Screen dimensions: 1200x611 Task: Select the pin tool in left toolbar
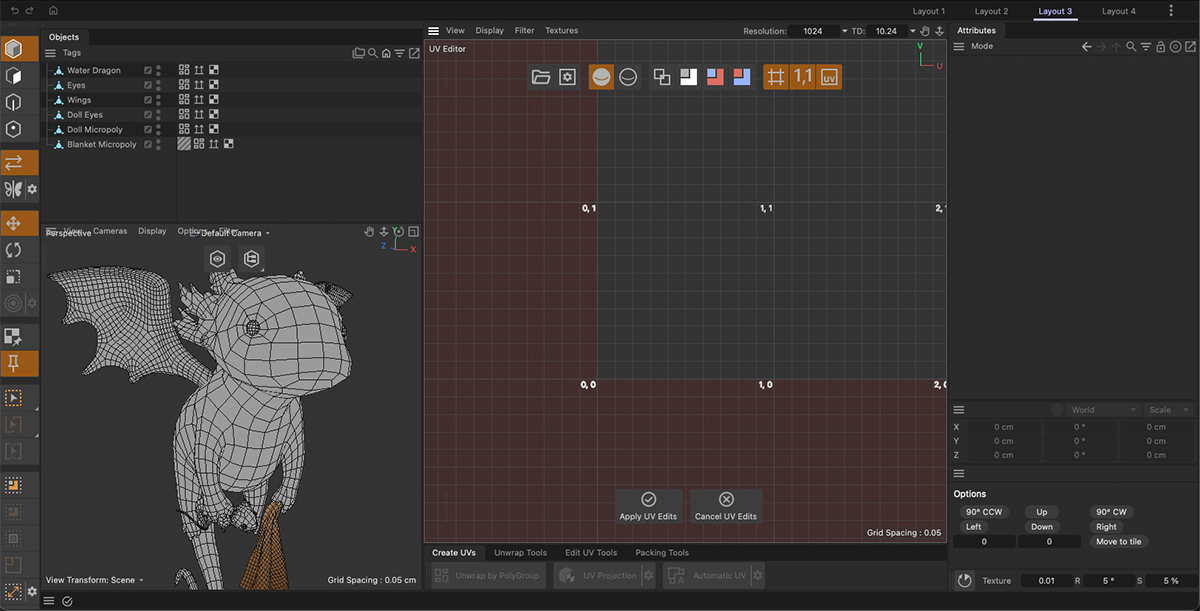[x=14, y=363]
